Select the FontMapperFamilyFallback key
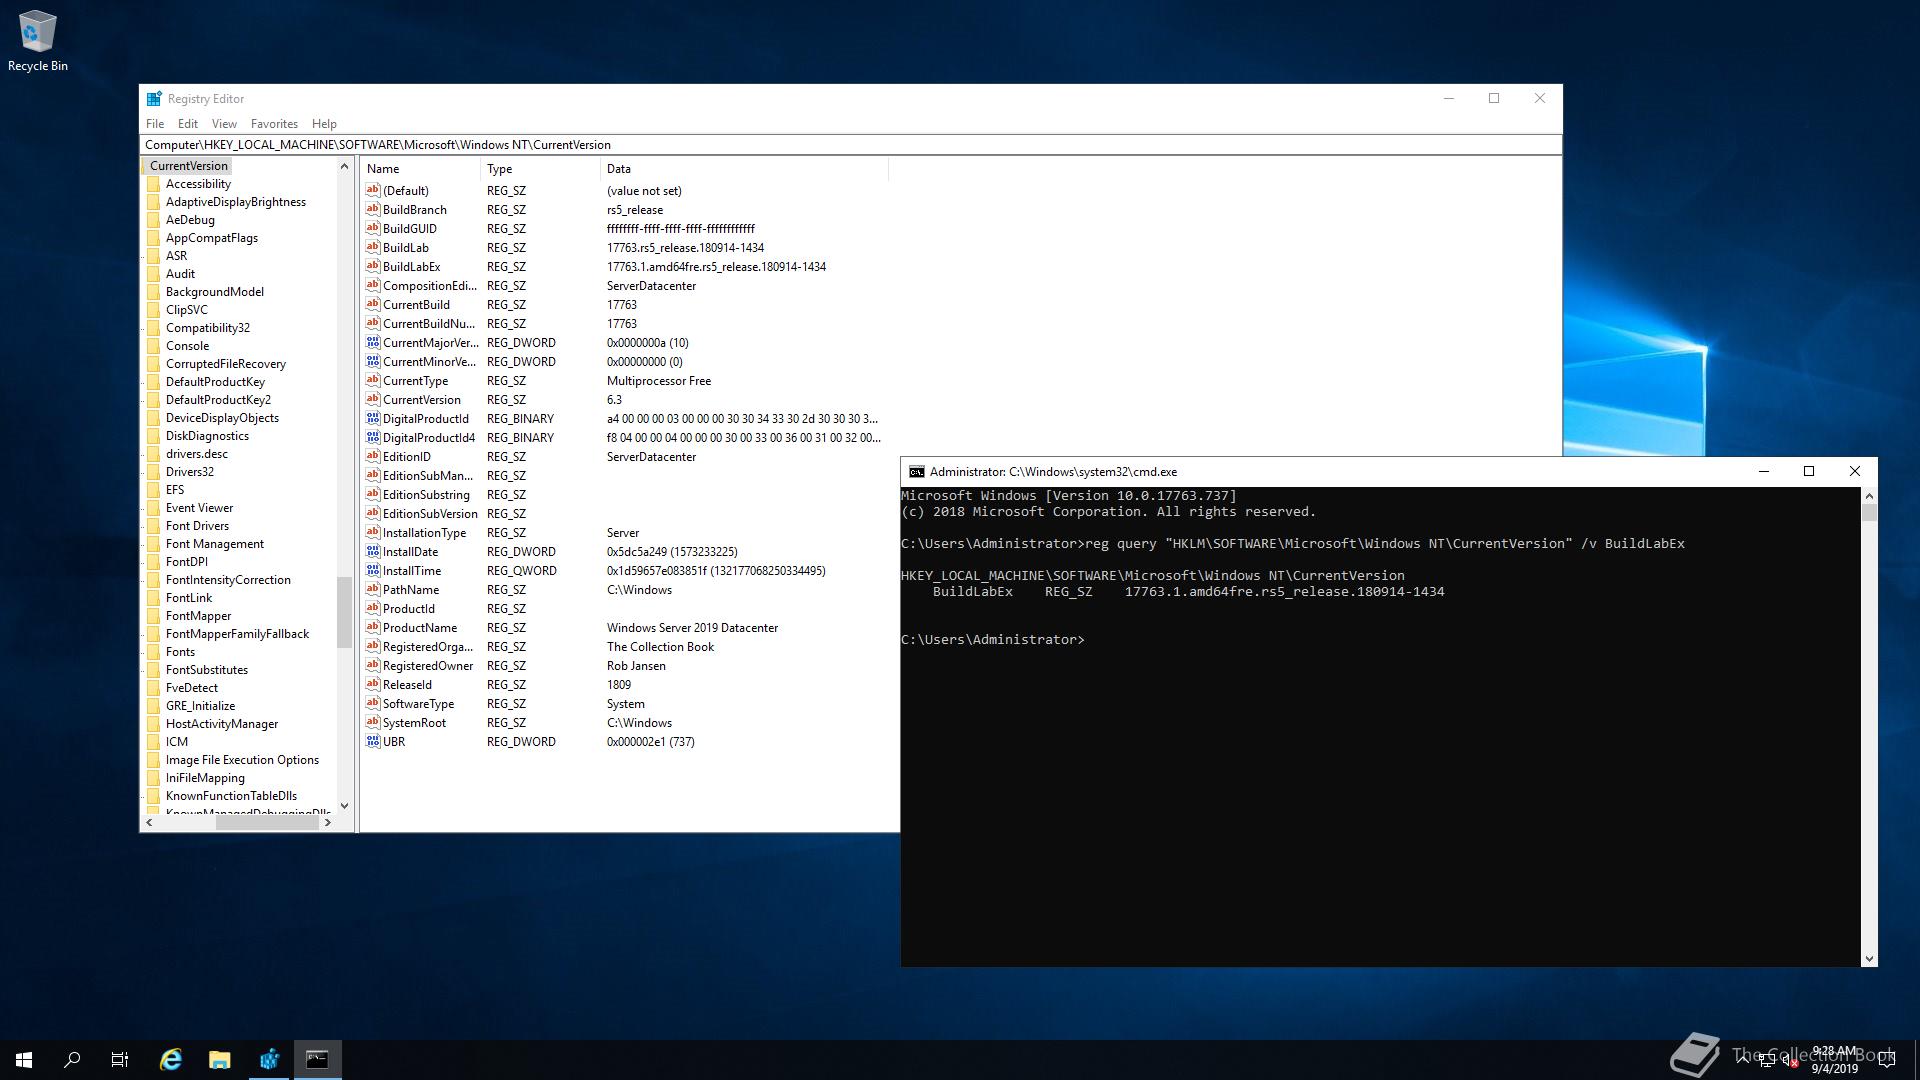 [237, 634]
